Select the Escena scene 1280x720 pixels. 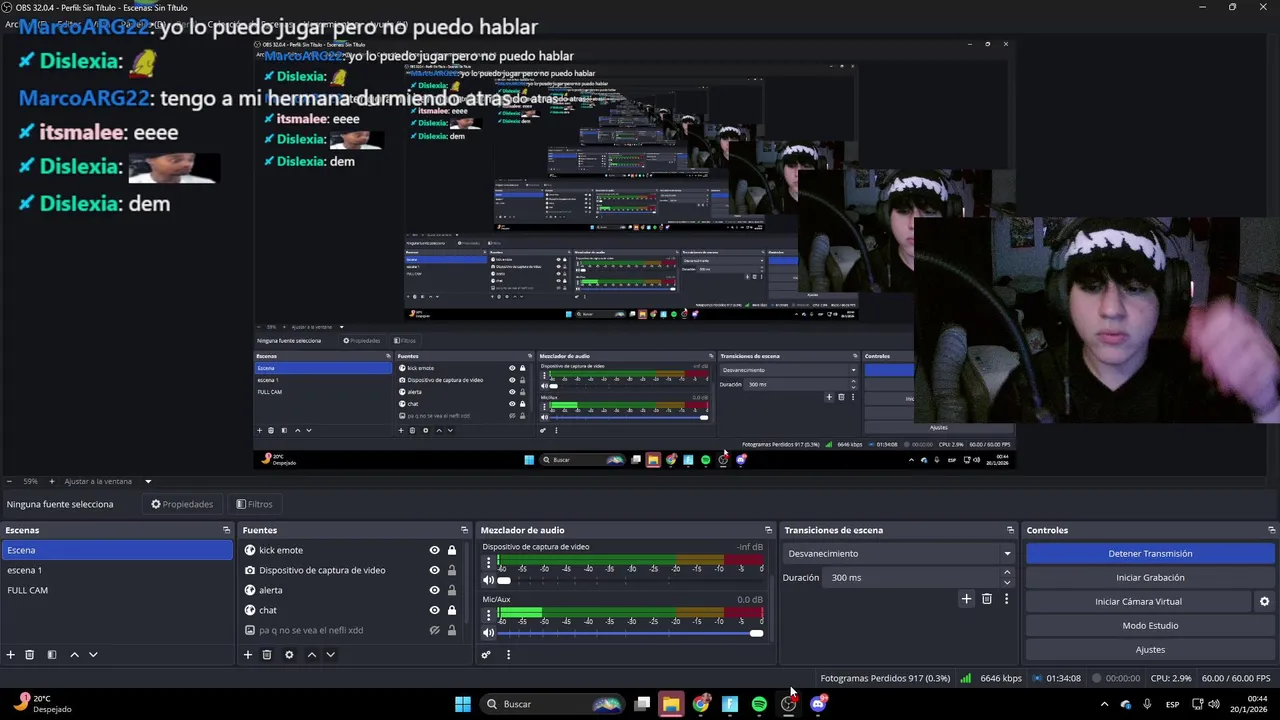tap(117, 550)
